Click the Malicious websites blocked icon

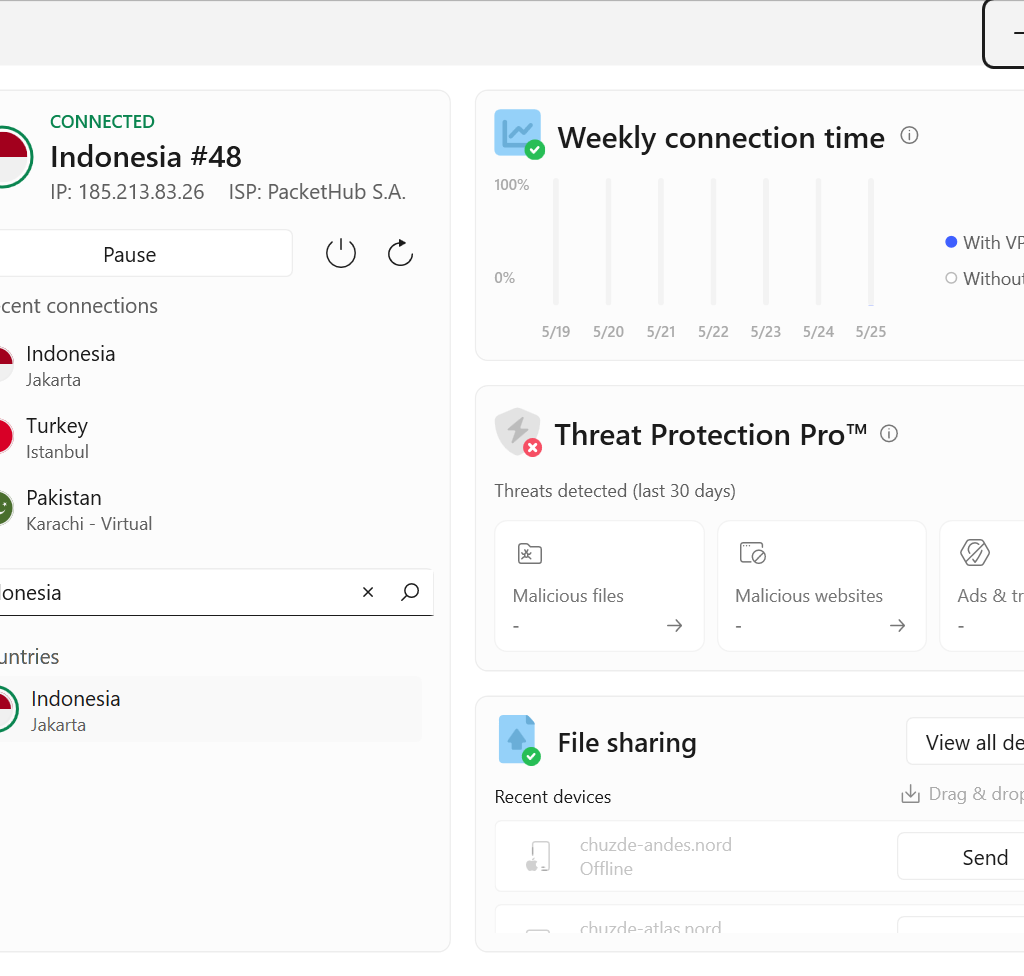coord(752,553)
